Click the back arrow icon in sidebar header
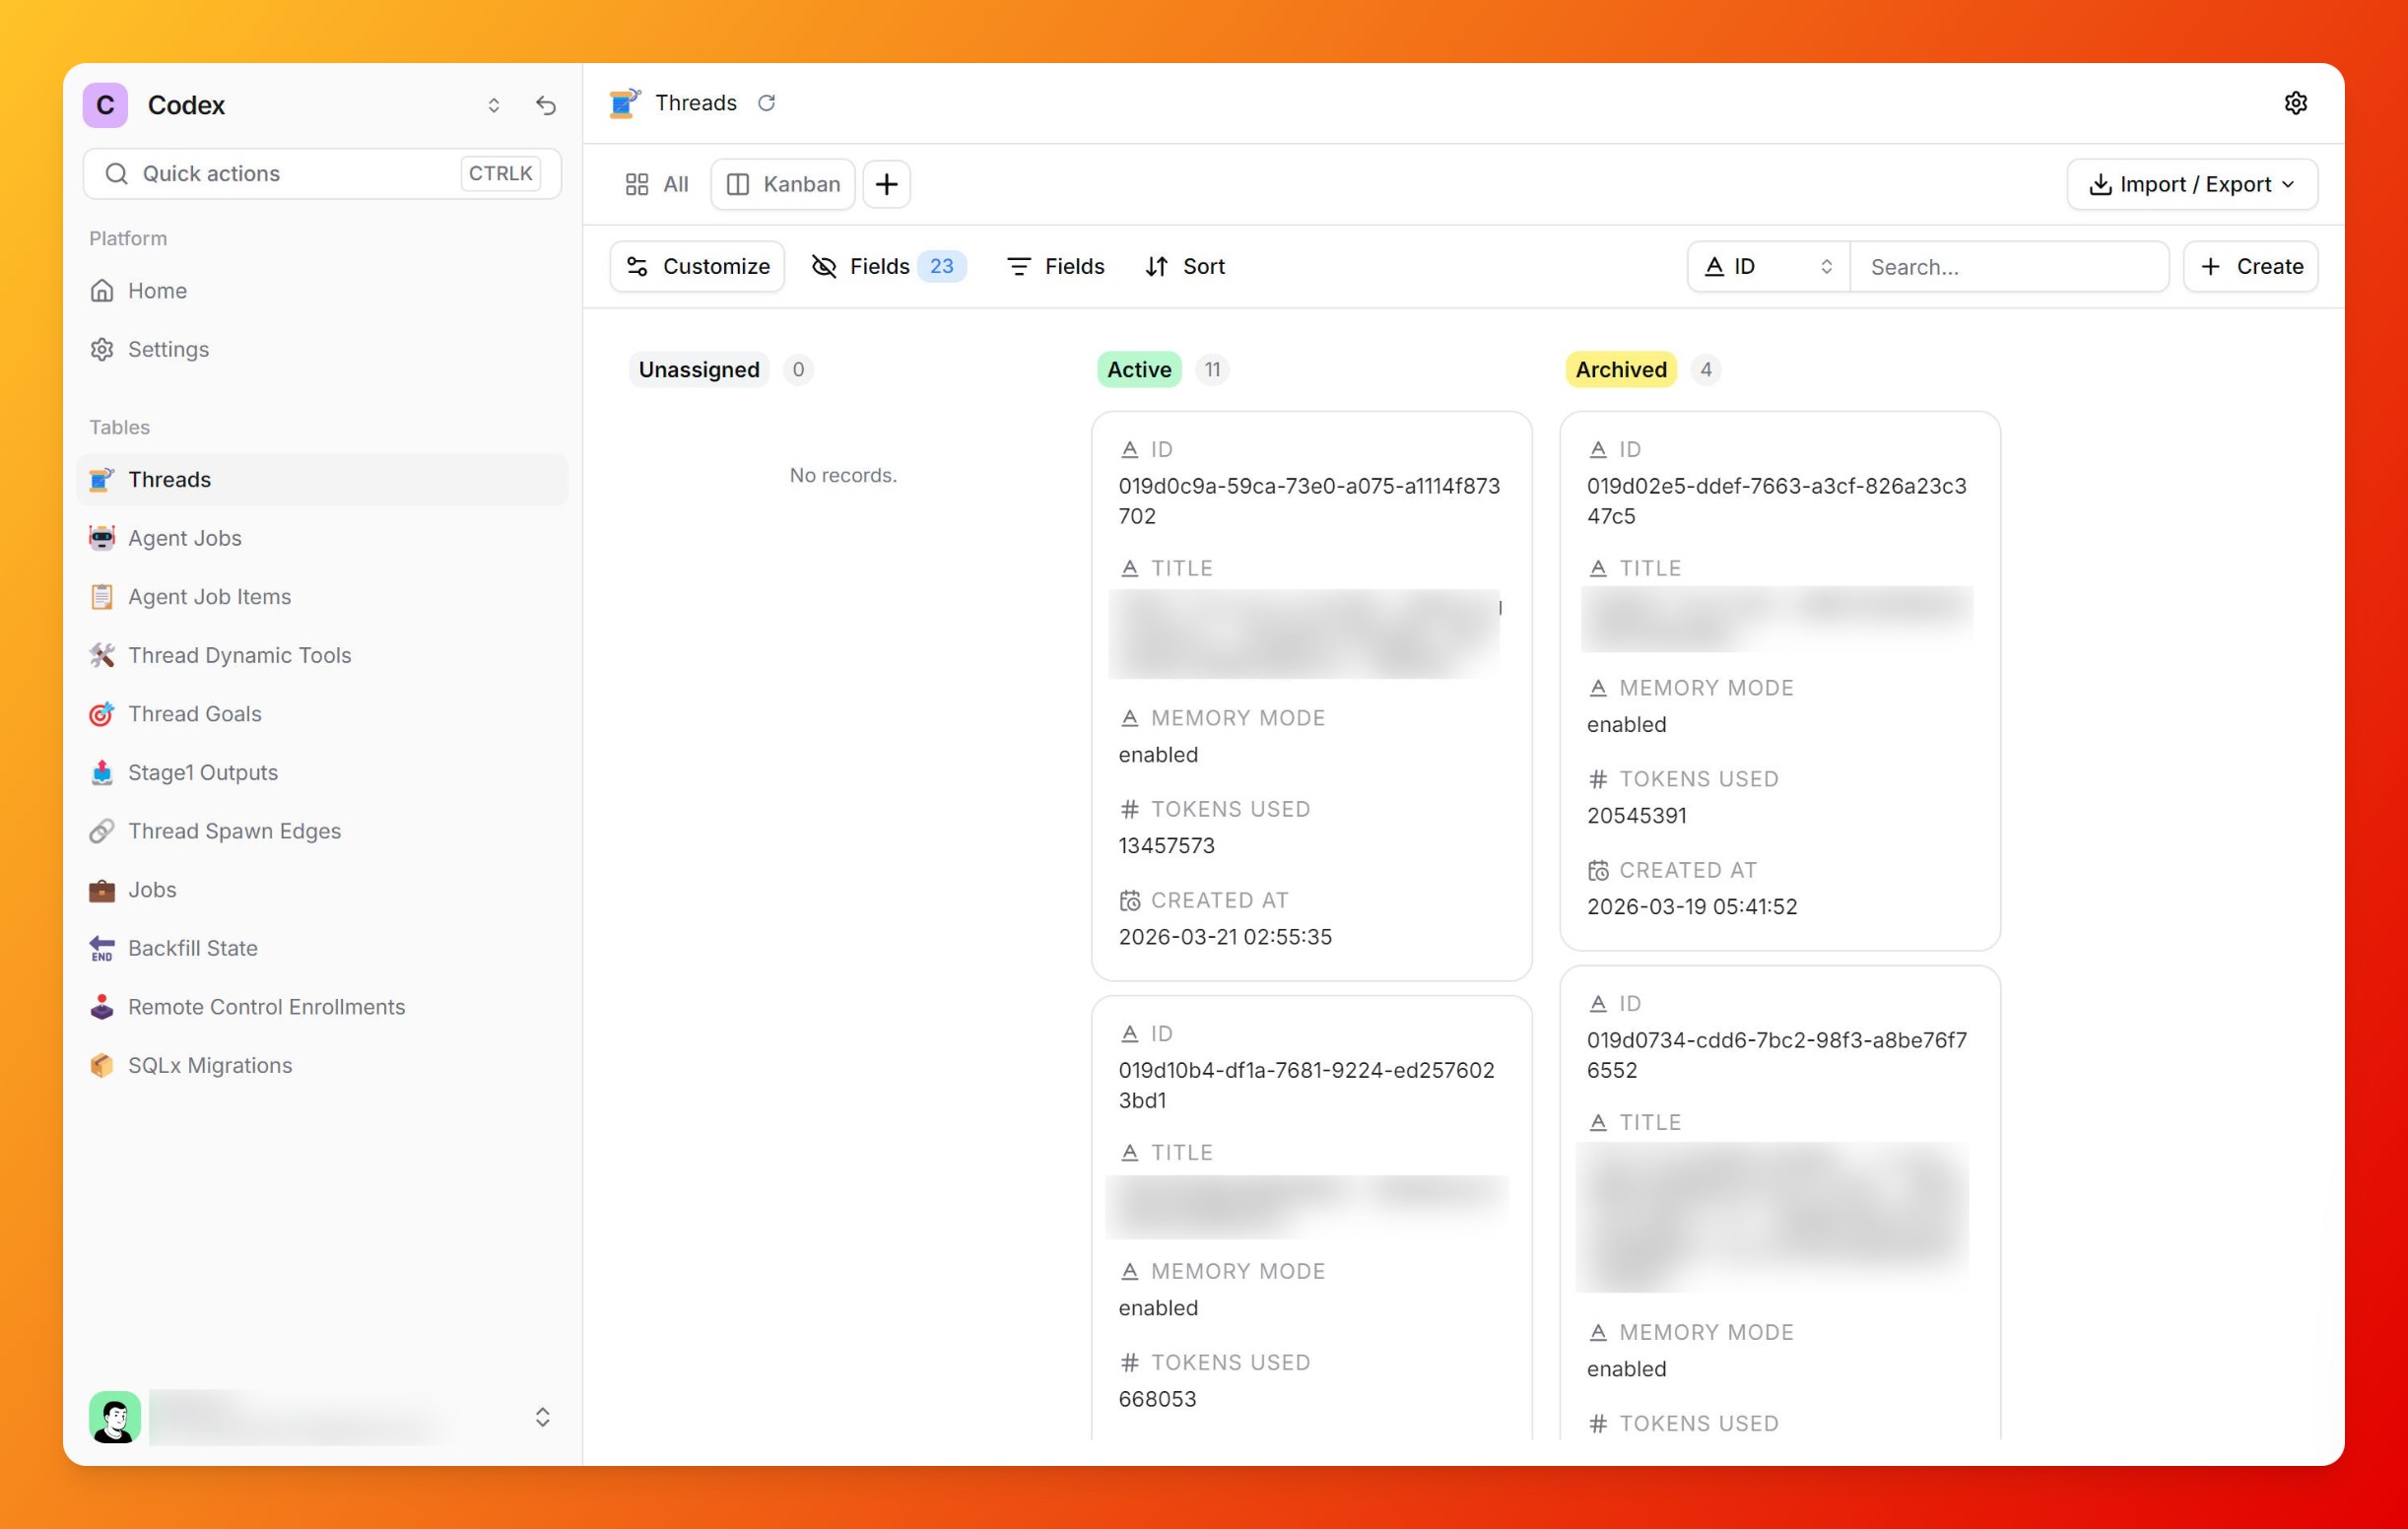2408x1529 pixels. [546, 105]
